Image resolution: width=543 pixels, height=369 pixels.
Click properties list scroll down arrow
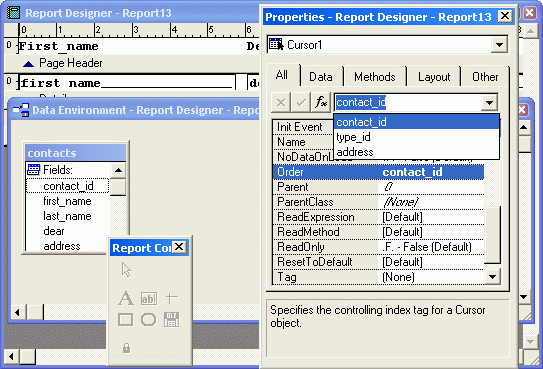[x=492, y=277]
